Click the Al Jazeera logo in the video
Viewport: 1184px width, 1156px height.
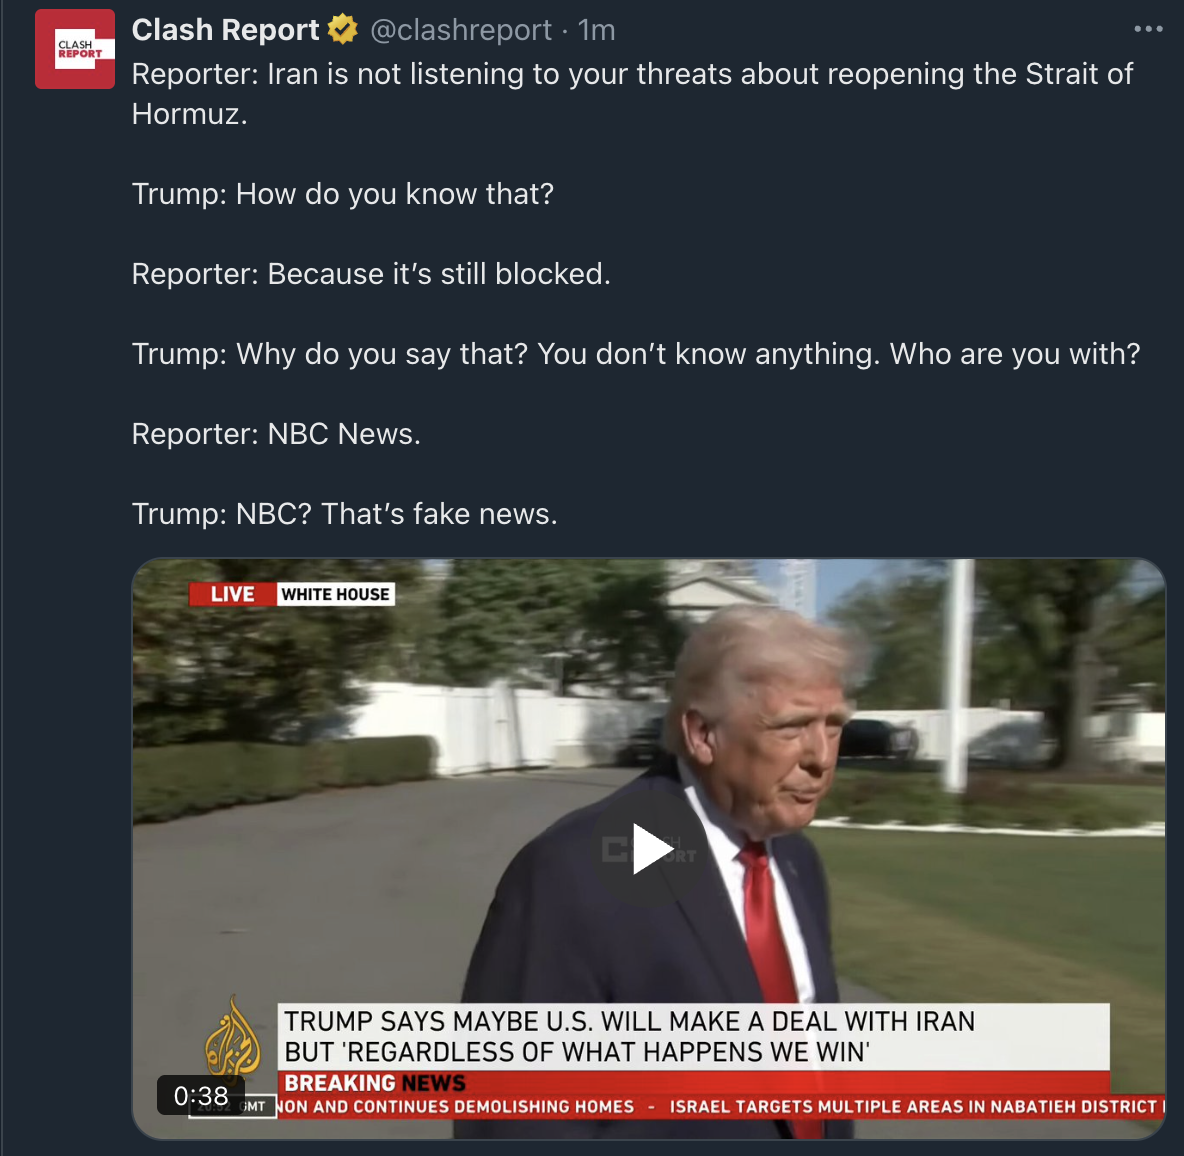(x=233, y=1037)
